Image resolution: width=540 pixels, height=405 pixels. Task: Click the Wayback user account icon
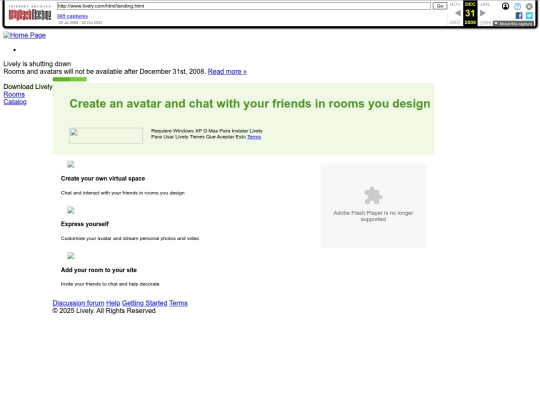(x=505, y=6)
